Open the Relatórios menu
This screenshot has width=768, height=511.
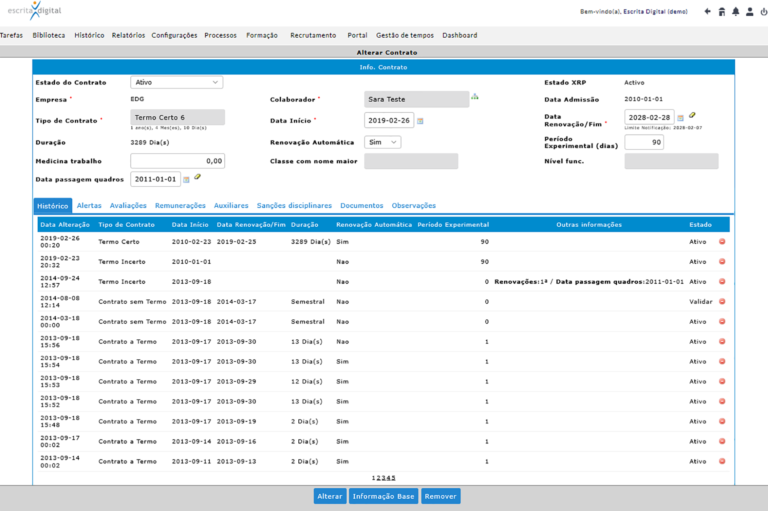click(128, 35)
